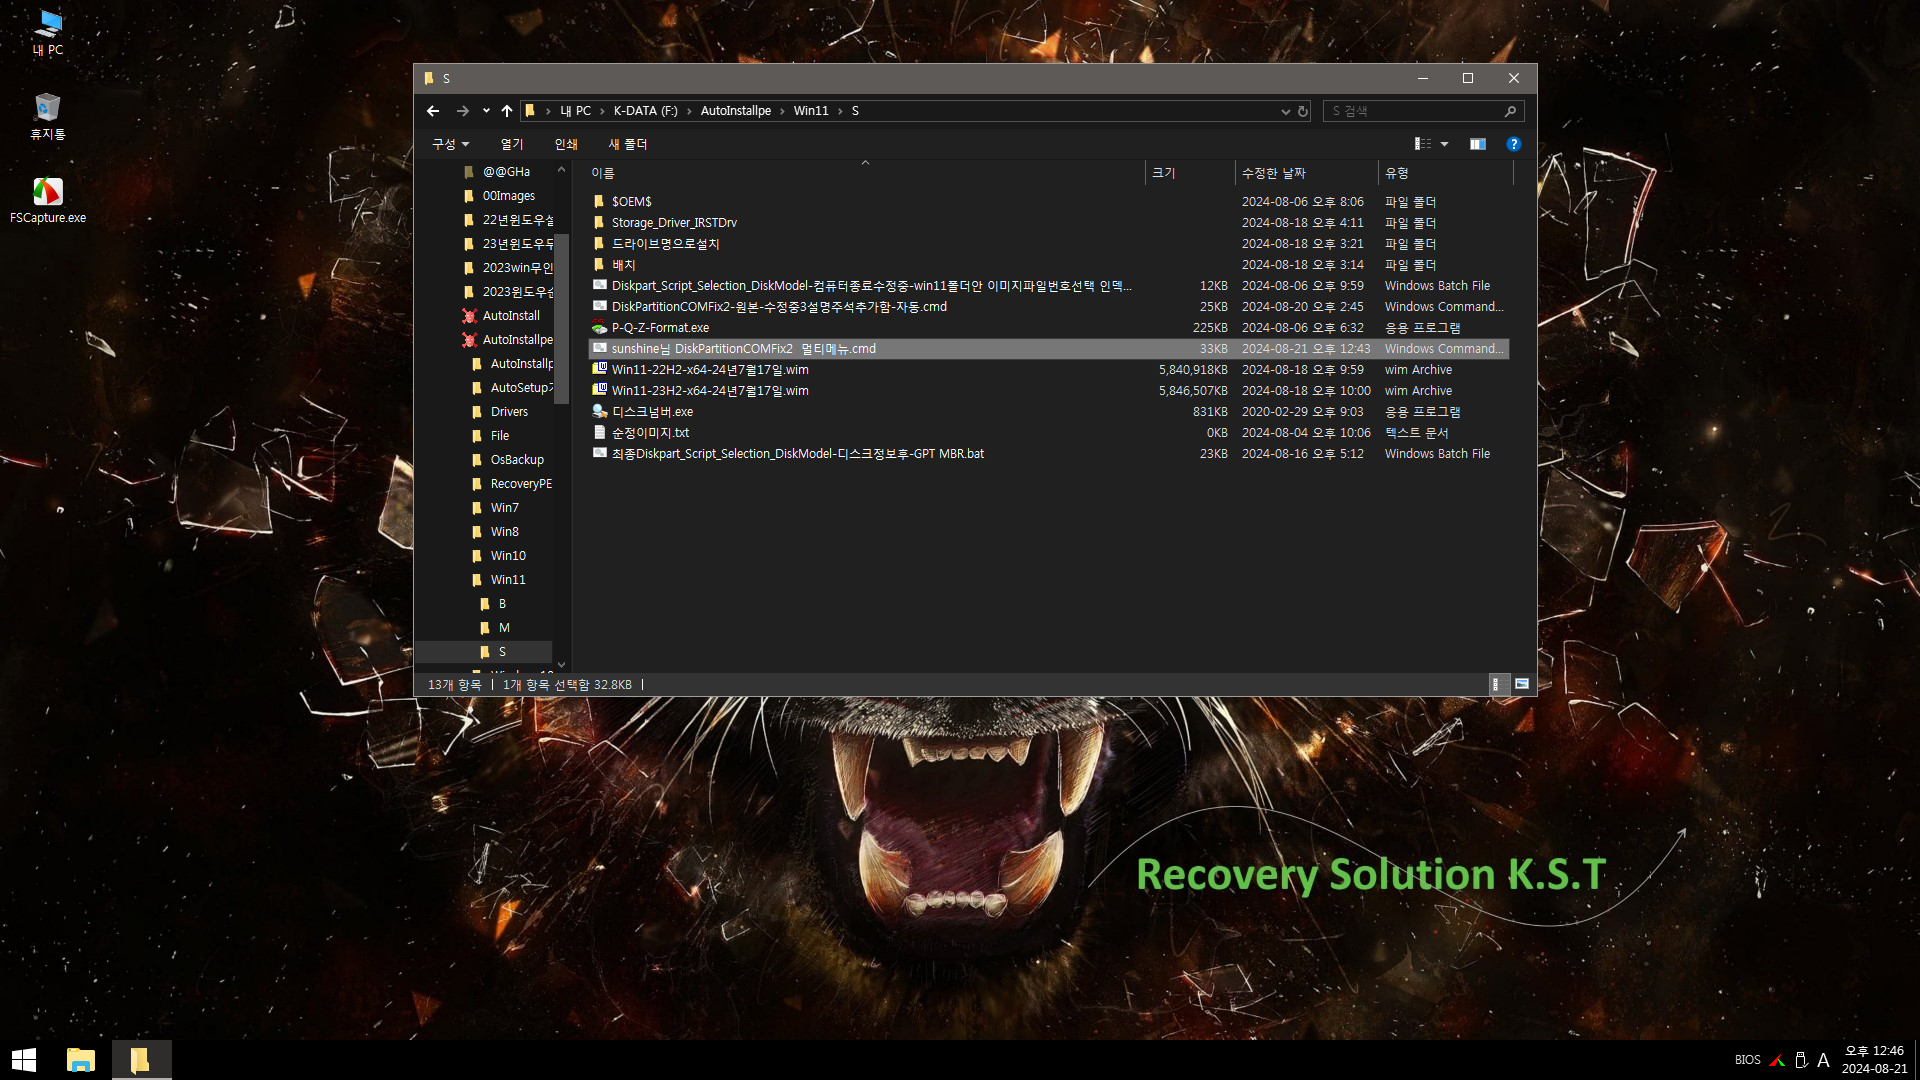The image size is (1920, 1080).
Task: Open Win8 folder in tree
Action: coord(504,532)
